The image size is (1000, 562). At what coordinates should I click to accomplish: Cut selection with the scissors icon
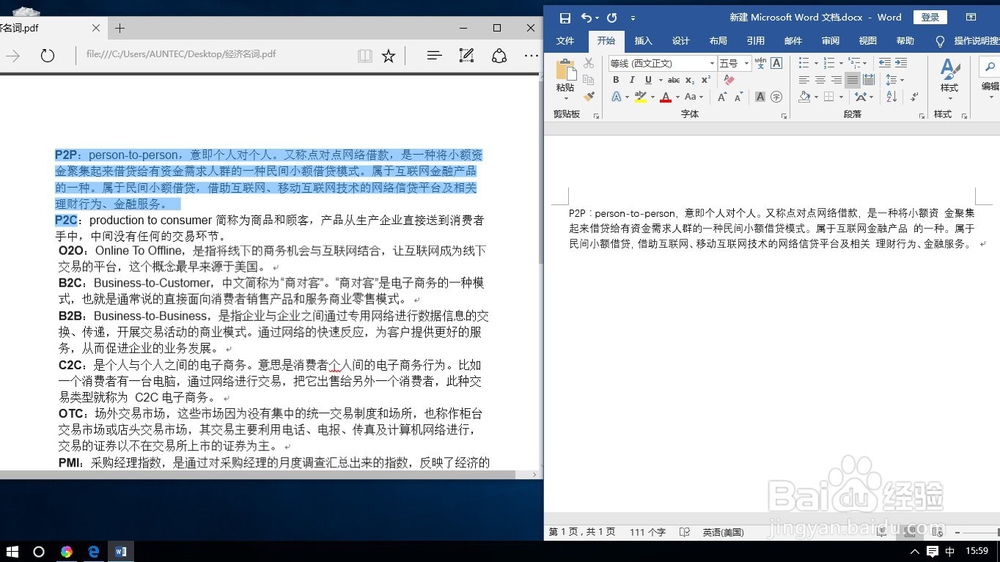coord(589,63)
